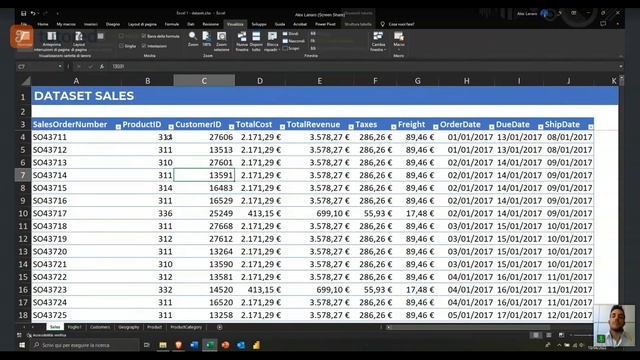Switch to the Customers sheet tab
The height and width of the screenshot is (360, 640).
[100, 327]
